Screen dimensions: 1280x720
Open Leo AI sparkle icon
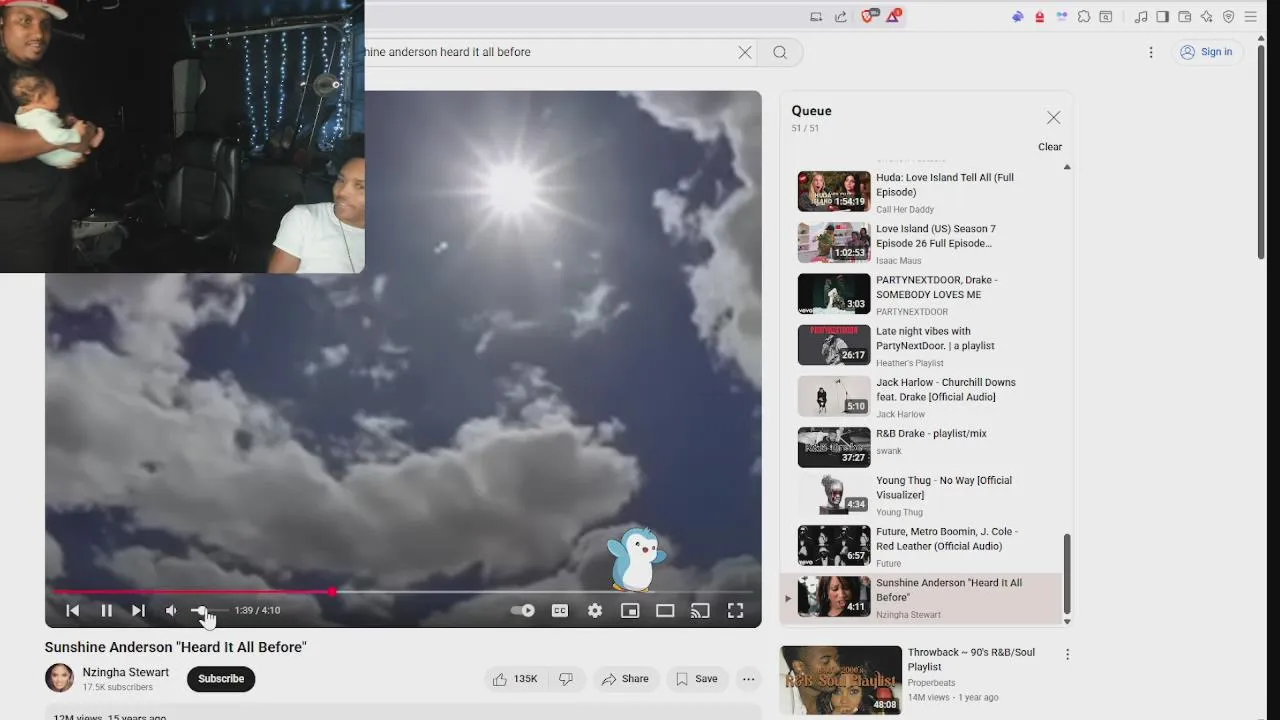click(1207, 16)
